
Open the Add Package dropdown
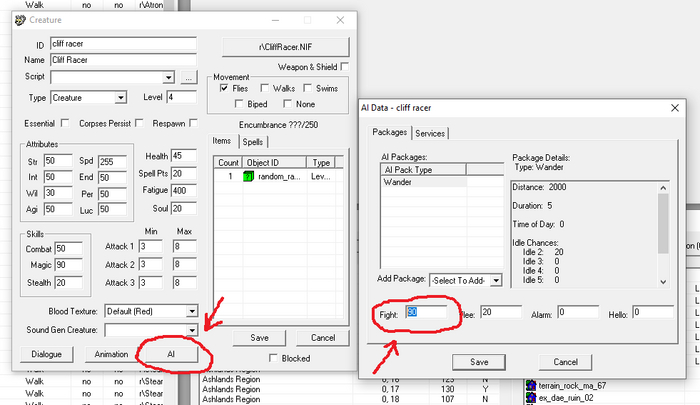[x=496, y=280]
